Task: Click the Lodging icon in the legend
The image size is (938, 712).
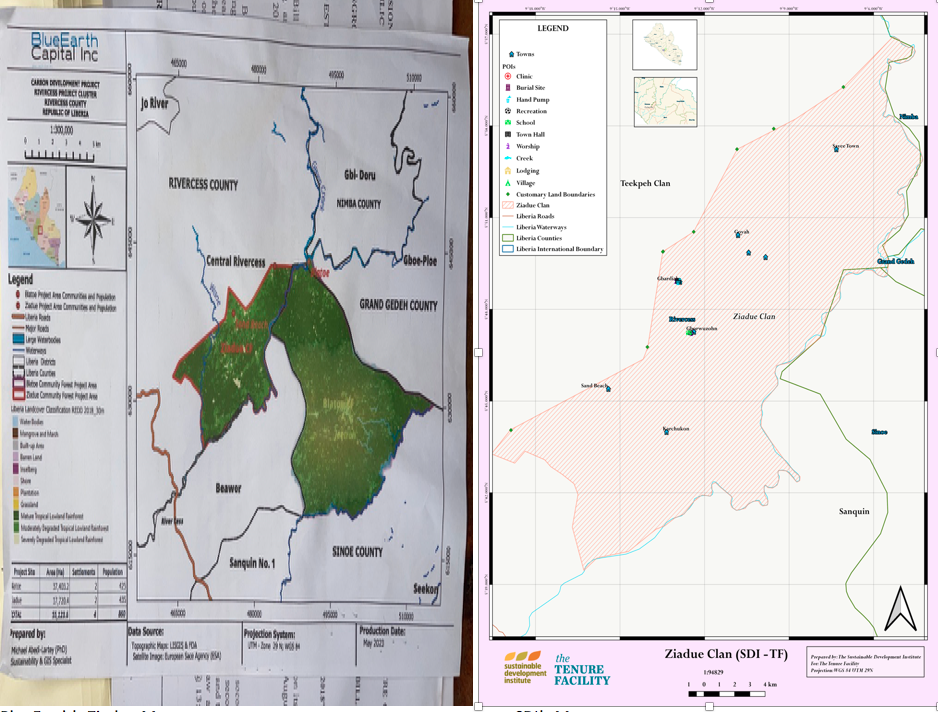Action: click(x=508, y=171)
